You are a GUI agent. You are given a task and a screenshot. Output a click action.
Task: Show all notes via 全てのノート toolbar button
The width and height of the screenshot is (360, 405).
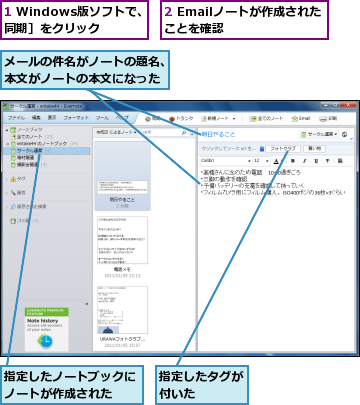pyautogui.click(x=267, y=119)
